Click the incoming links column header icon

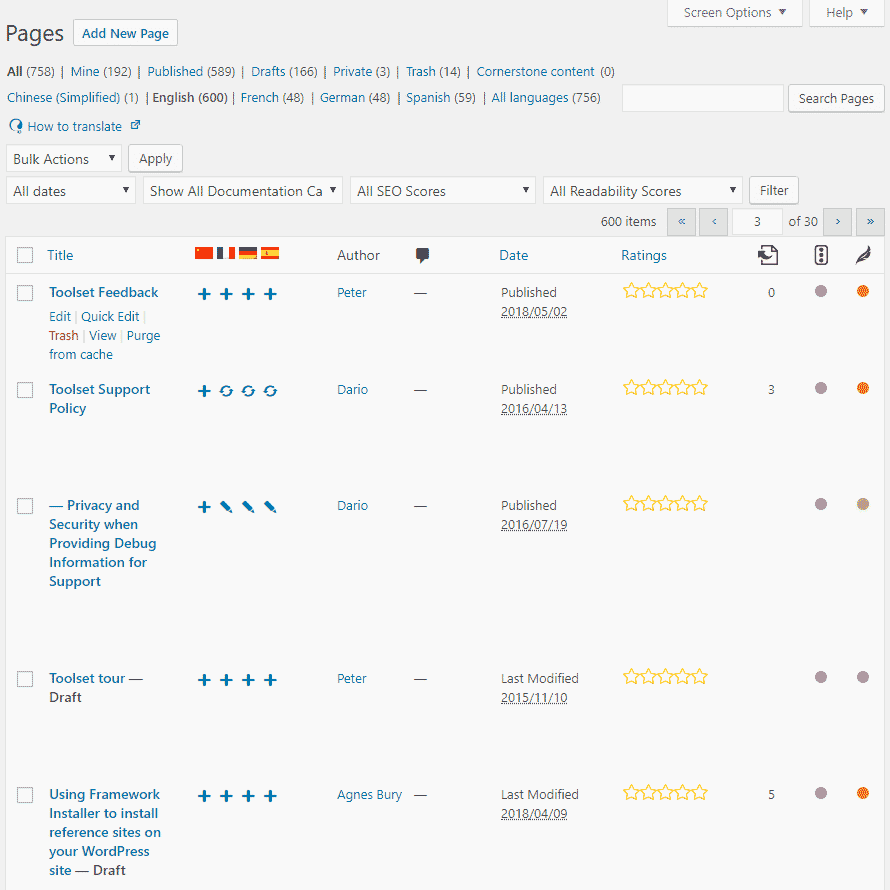click(x=767, y=255)
